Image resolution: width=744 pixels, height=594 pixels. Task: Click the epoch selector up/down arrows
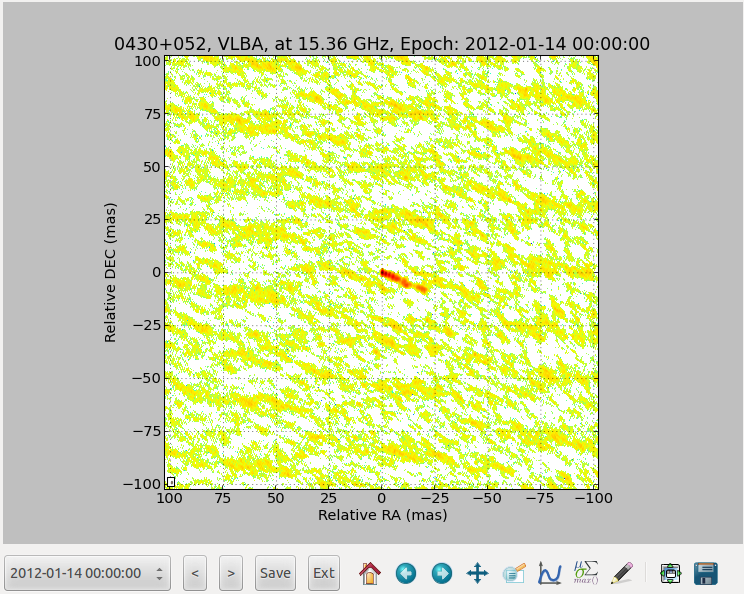159,573
